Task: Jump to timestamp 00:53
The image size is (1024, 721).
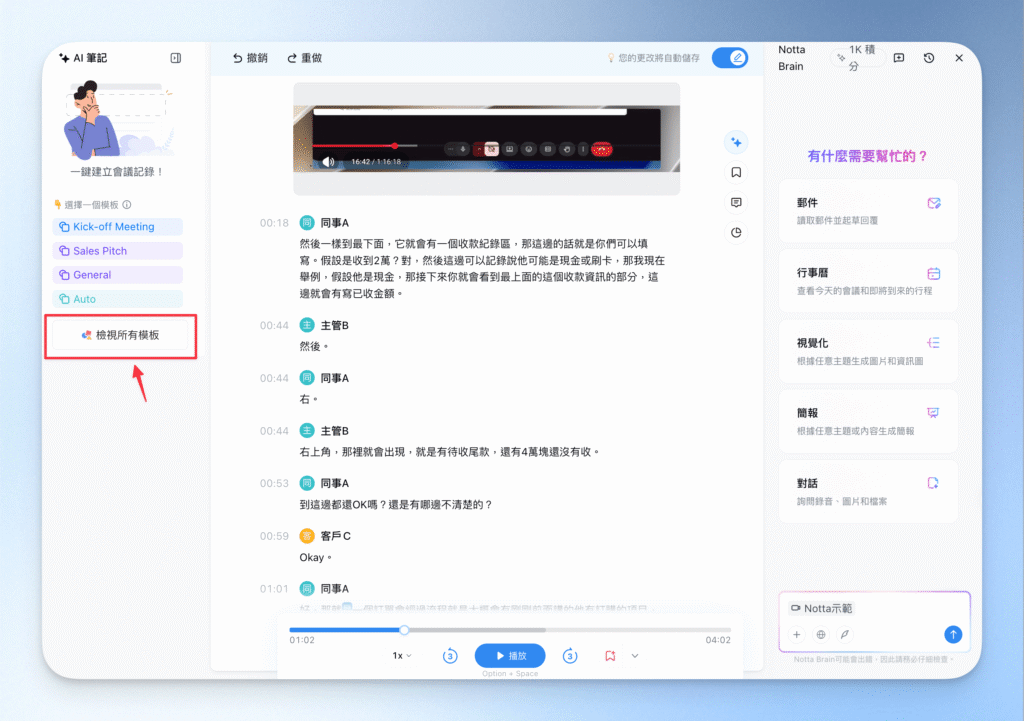Action: click(274, 483)
